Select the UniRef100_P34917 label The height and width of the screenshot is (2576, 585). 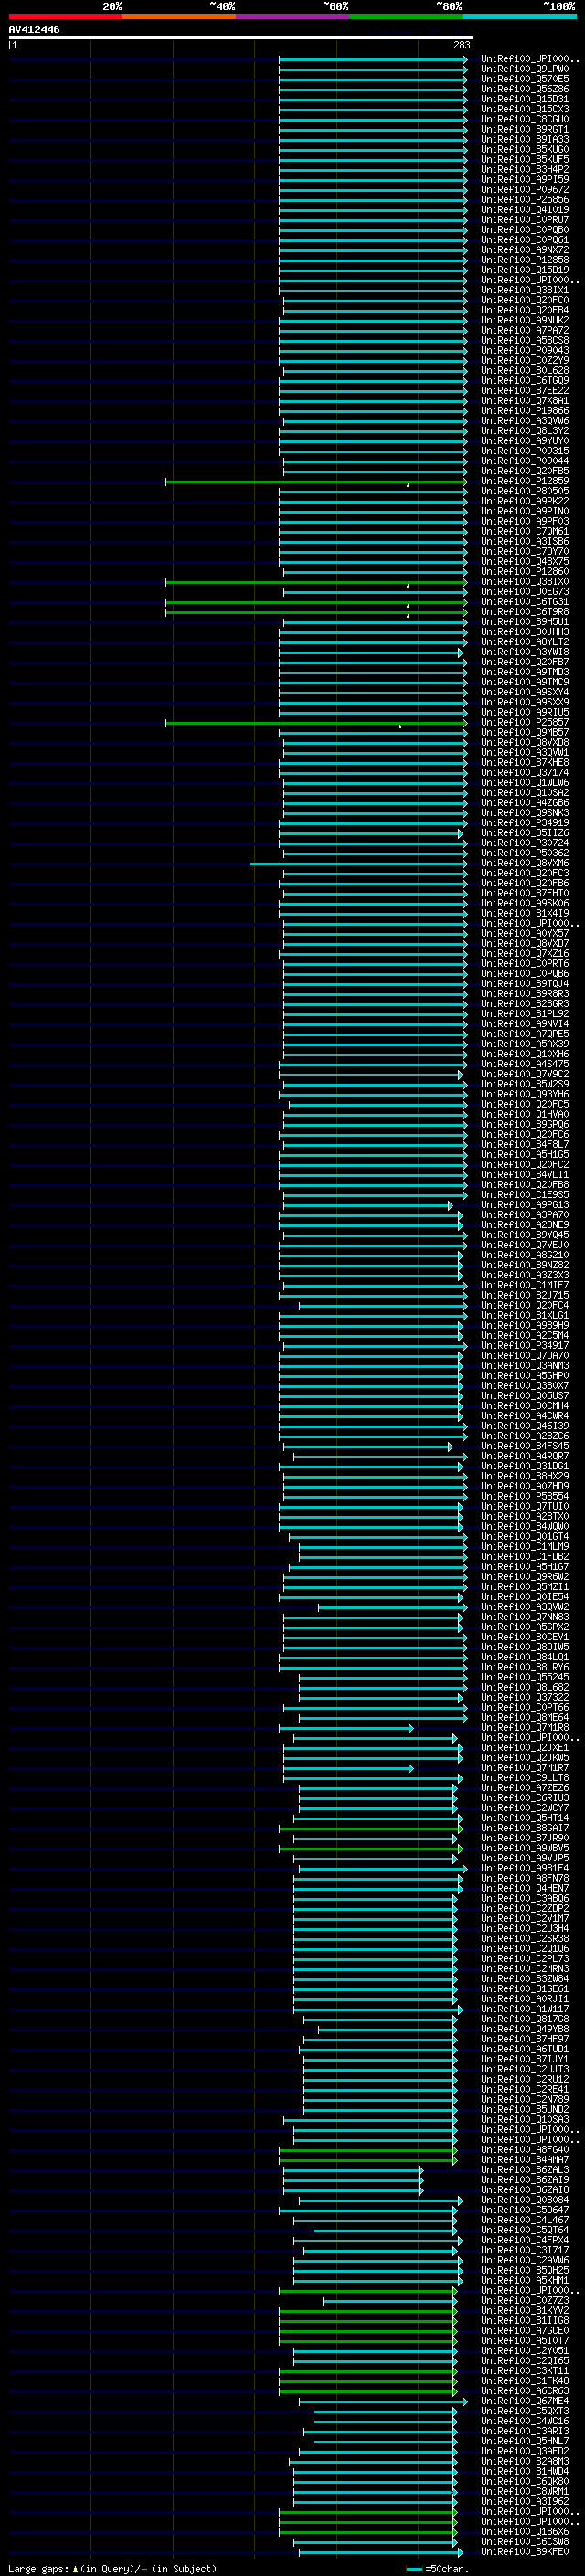click(x=525, y=1346)
